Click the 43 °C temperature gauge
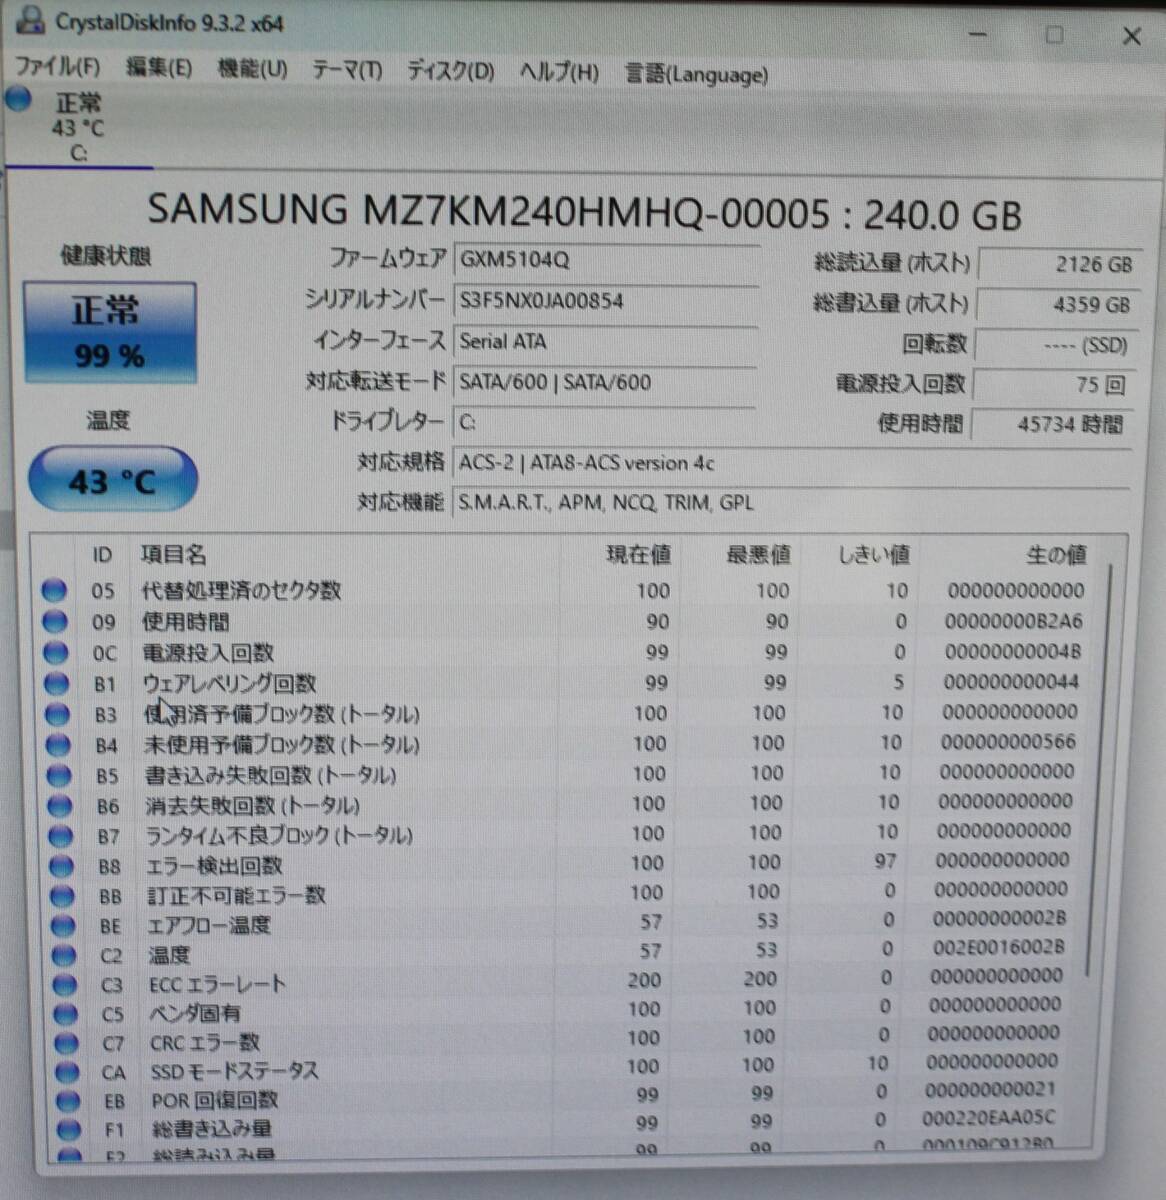Viewport: 1166px width, 1200px height. point(112,479)
